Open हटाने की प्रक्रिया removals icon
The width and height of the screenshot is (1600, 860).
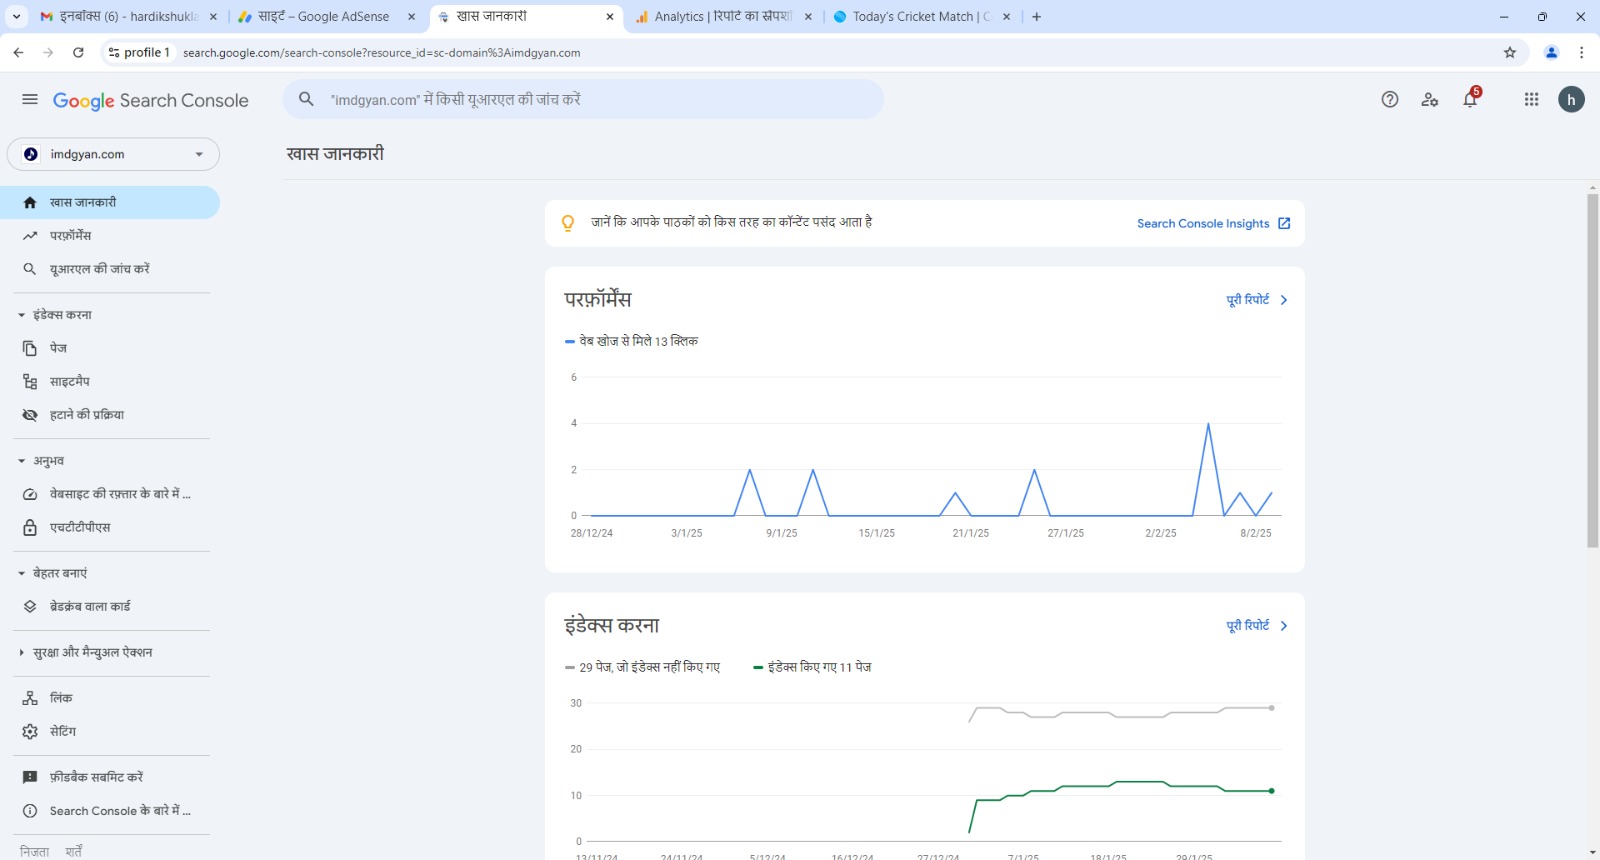30,415
